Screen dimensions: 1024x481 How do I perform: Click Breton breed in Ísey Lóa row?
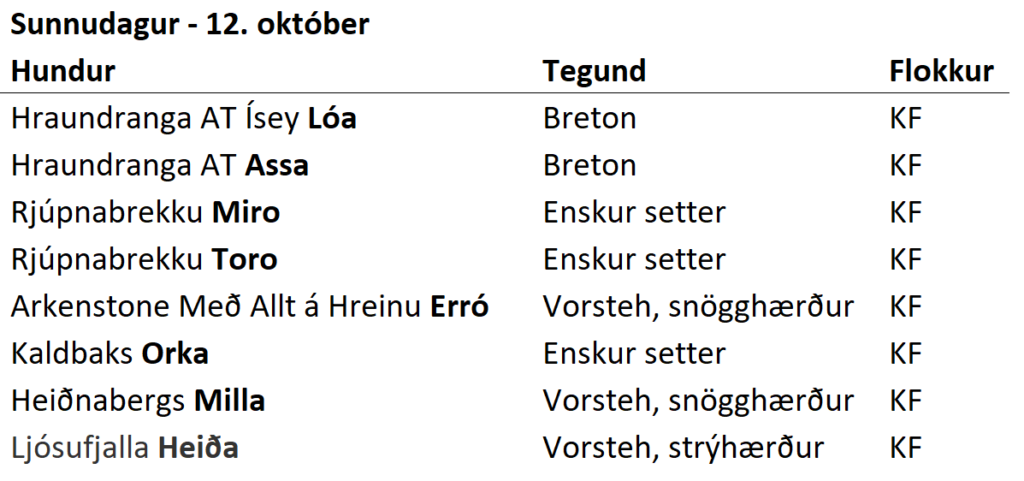click(590, 119)
